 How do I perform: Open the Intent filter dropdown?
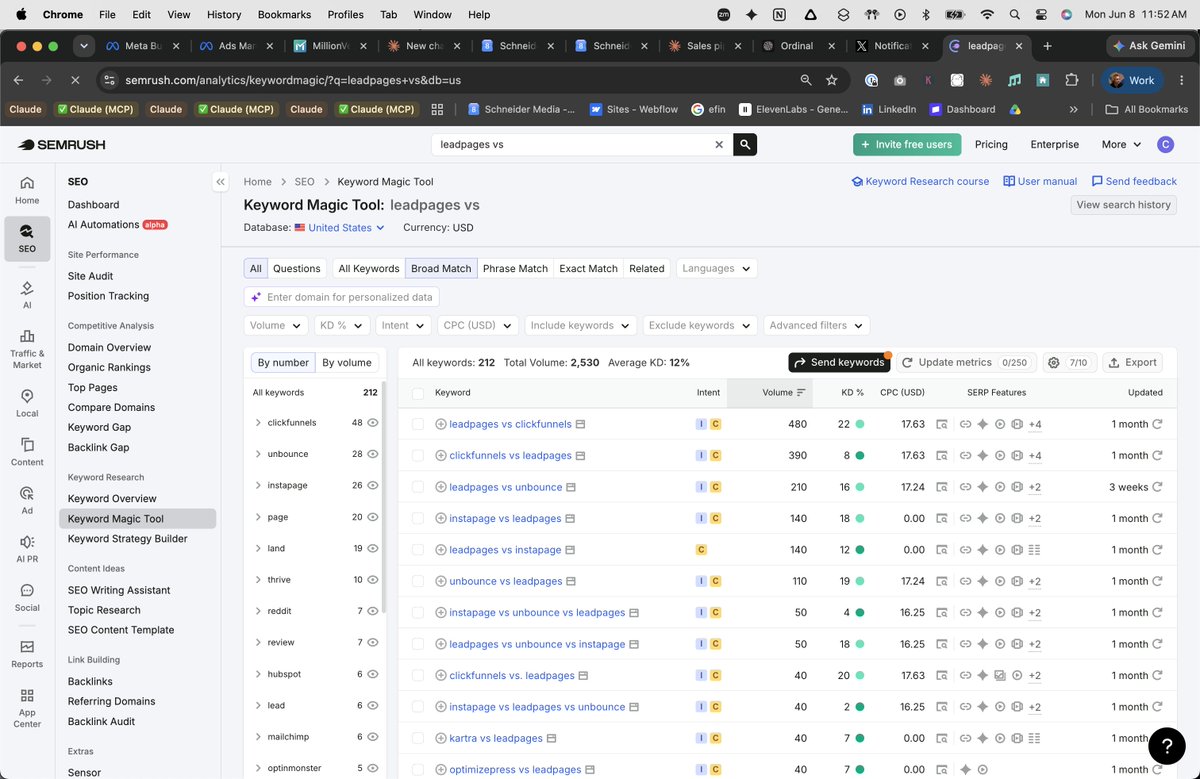[404, 325]
